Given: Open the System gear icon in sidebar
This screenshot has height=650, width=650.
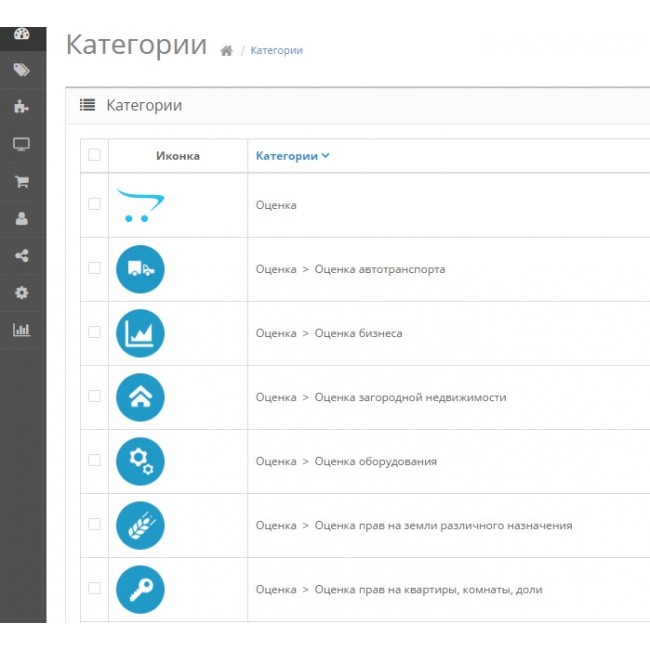Looking at the screenshot, I should 21,293.
